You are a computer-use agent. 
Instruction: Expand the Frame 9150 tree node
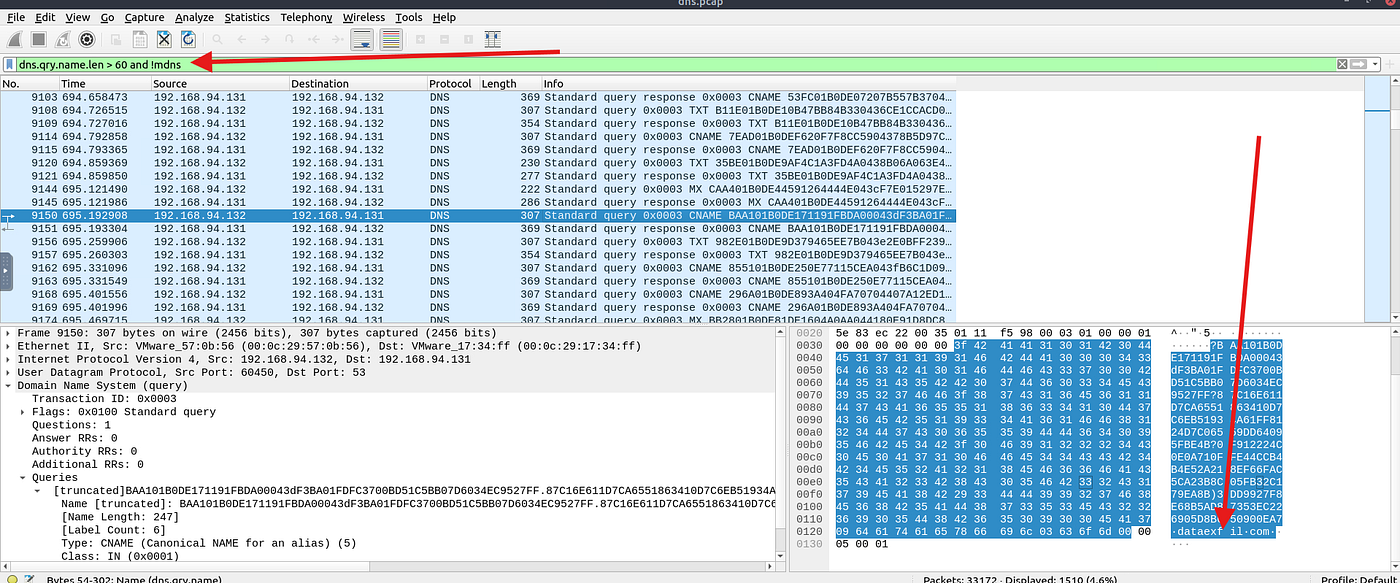[x=9, y=333]
